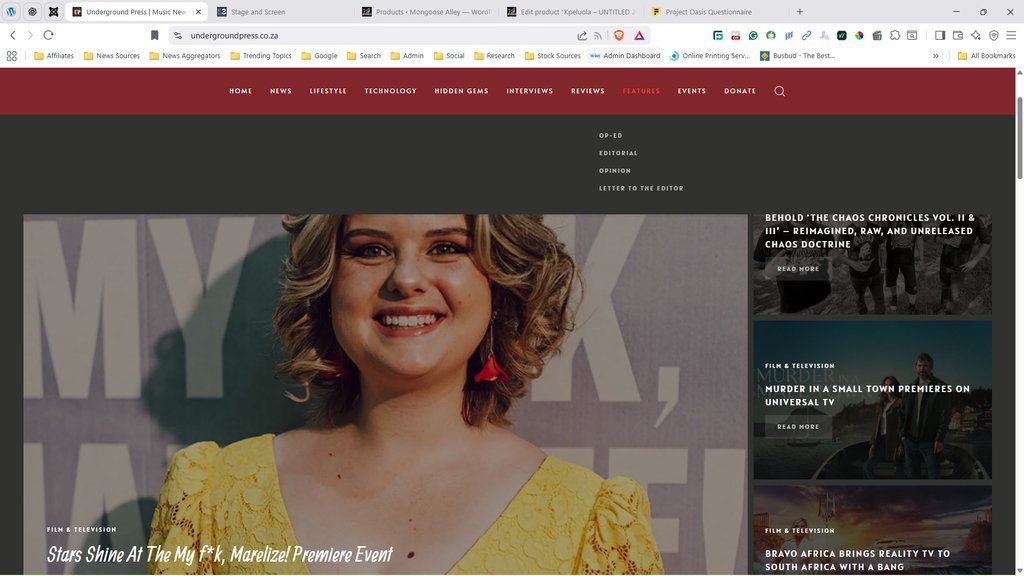Open the pinned WordPress tab
1024x576 pixels.
pos(11,12)
